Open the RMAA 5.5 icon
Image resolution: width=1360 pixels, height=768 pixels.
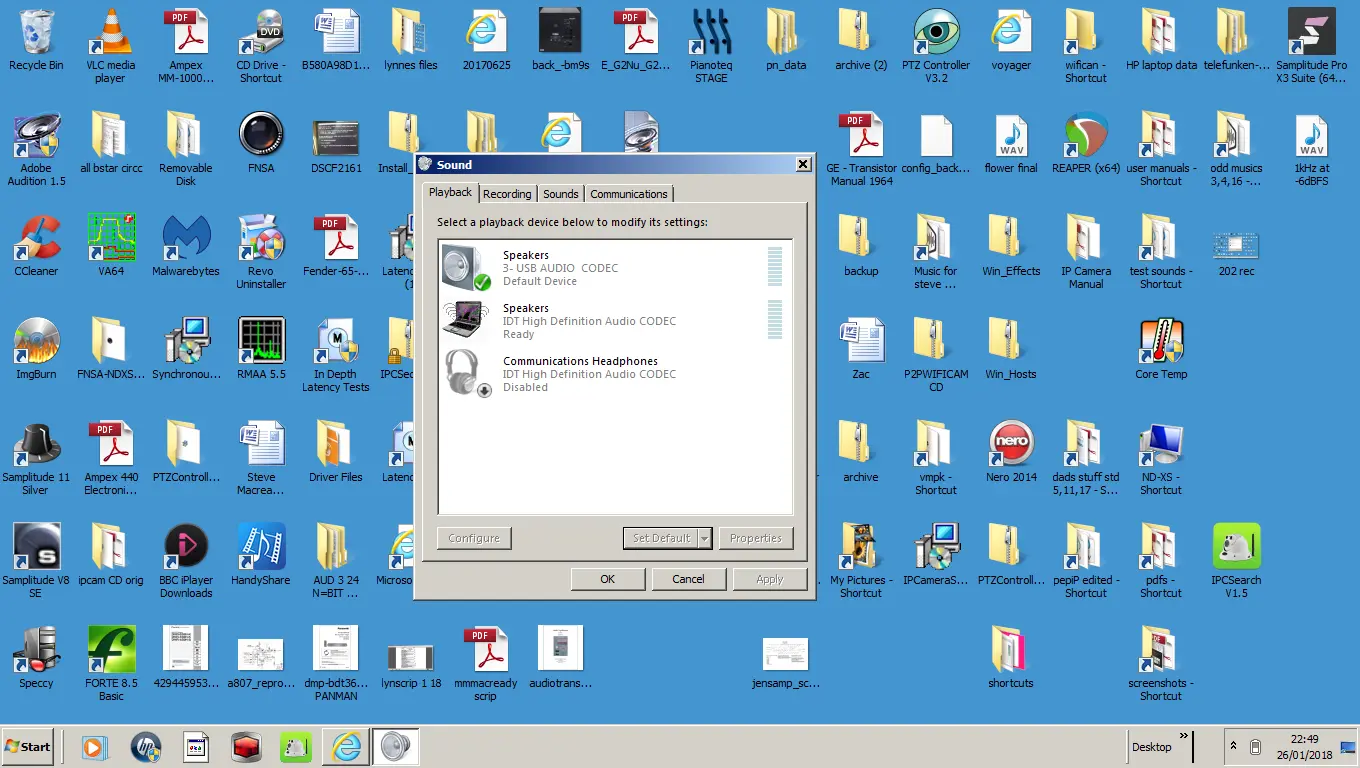pos(261,343)
